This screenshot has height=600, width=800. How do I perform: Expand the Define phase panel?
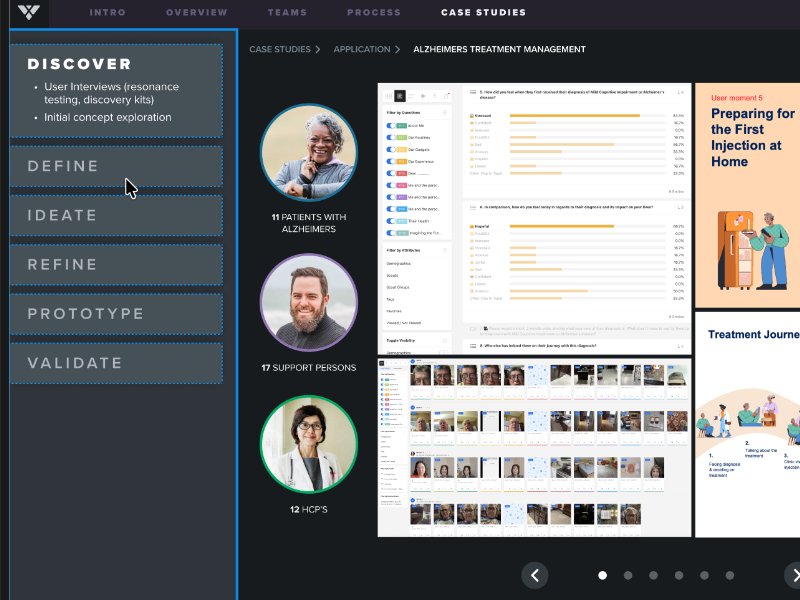point(116,167)
